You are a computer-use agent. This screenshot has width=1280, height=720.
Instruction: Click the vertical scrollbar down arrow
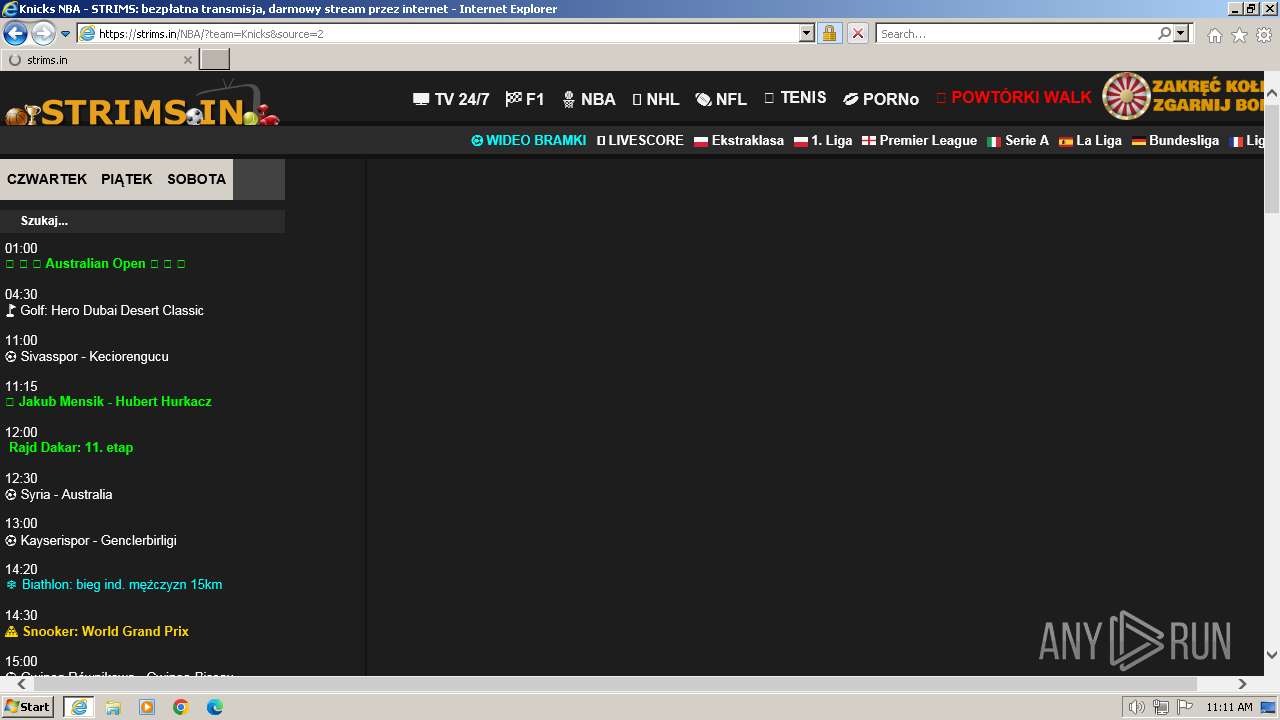[x=1272, y=655]
